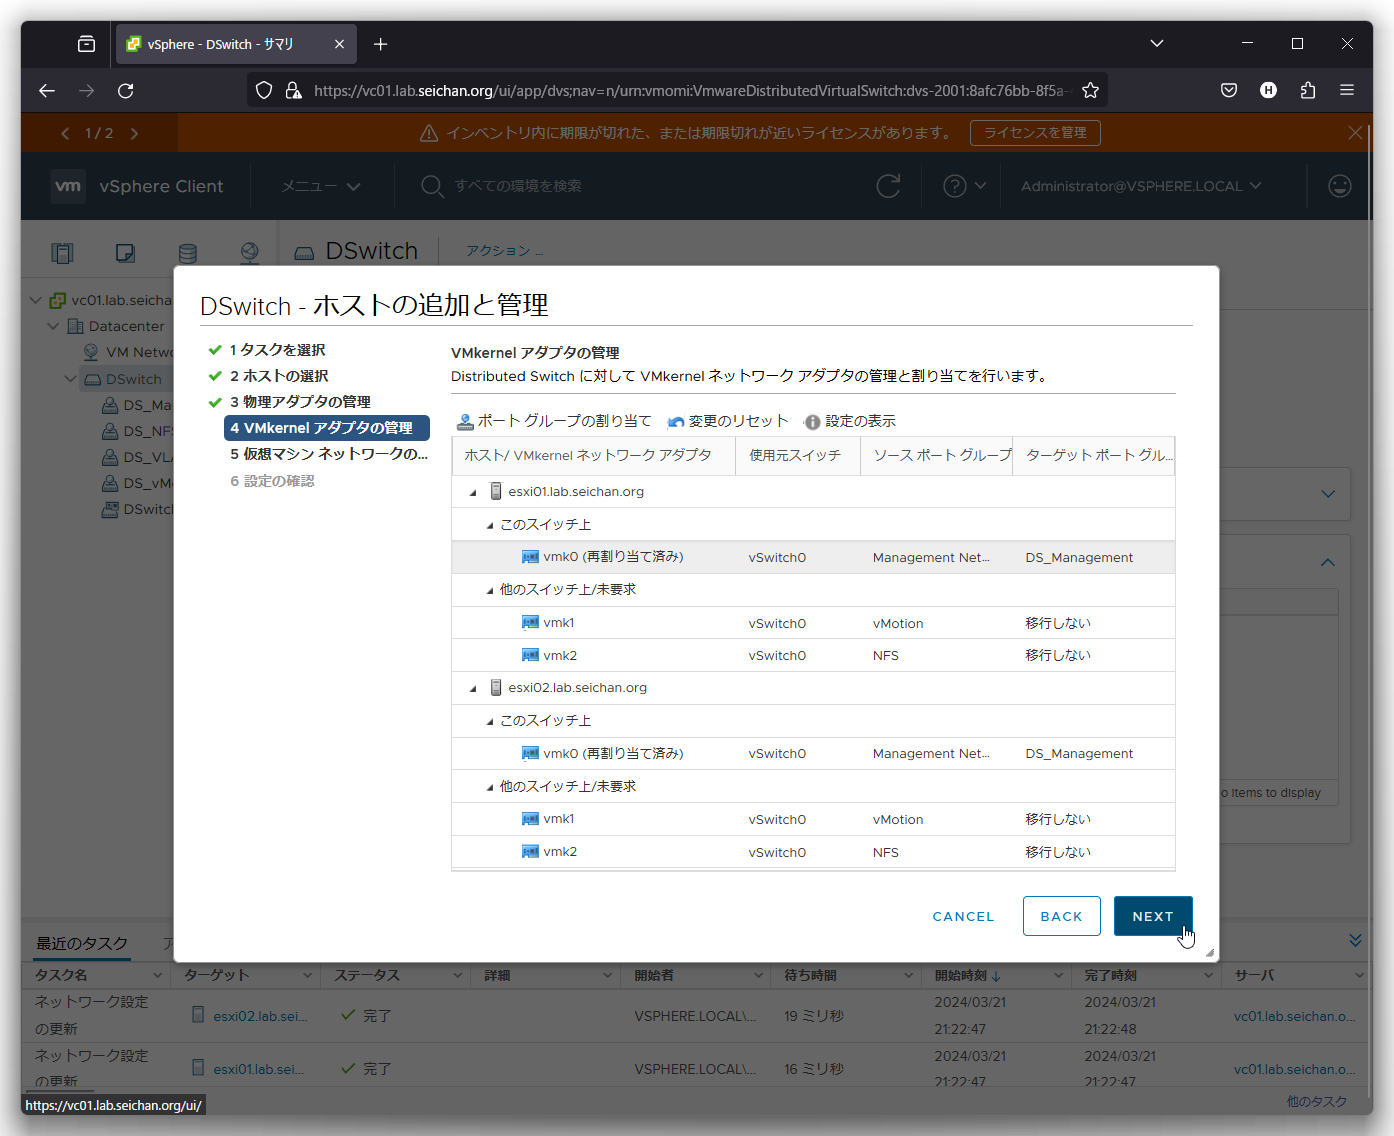Collapse esxi01.lab.seichan.org host row
Viewport: 1394px width, 1136px height.
click(x=473, y=492)
